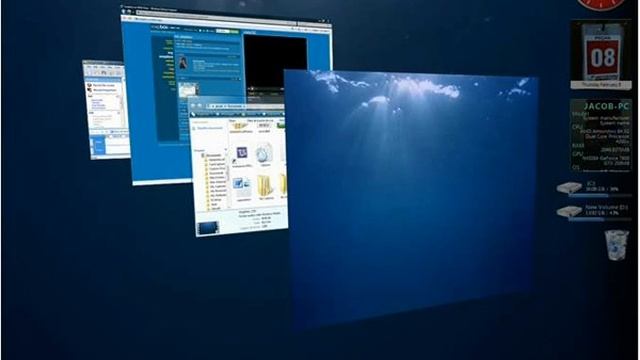Select the small leftmost window in Flip 3D
Viewport: 640px width, 360px height.
tap(107, 110)
